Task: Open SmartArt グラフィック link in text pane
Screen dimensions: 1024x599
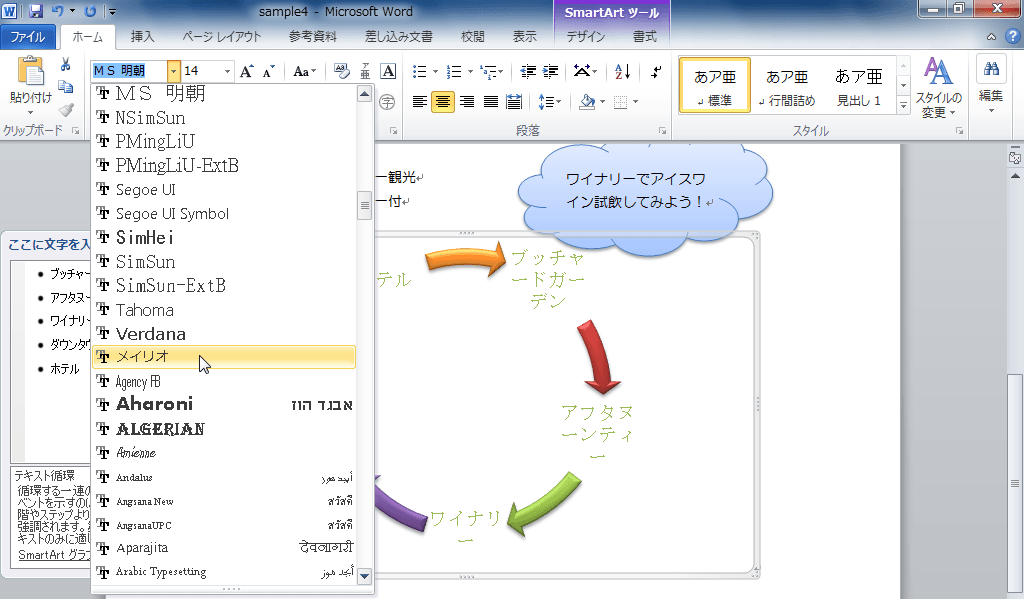Action: 55,555
